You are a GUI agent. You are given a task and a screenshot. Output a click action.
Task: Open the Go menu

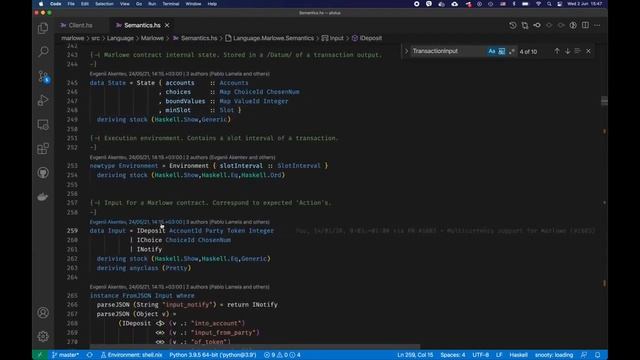coord(139,4)
